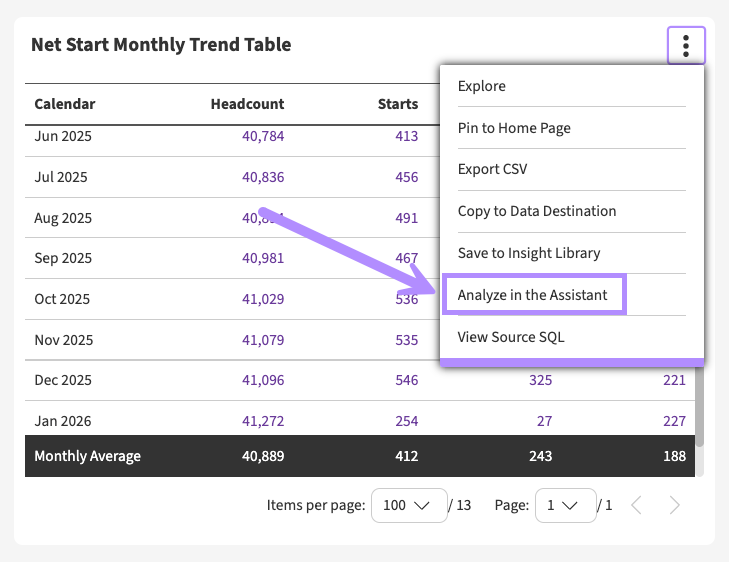Image resolution: width=729 pixels, height=562 pixels.
Task: Go to previous page arrow
Action: tap(636, 505)
